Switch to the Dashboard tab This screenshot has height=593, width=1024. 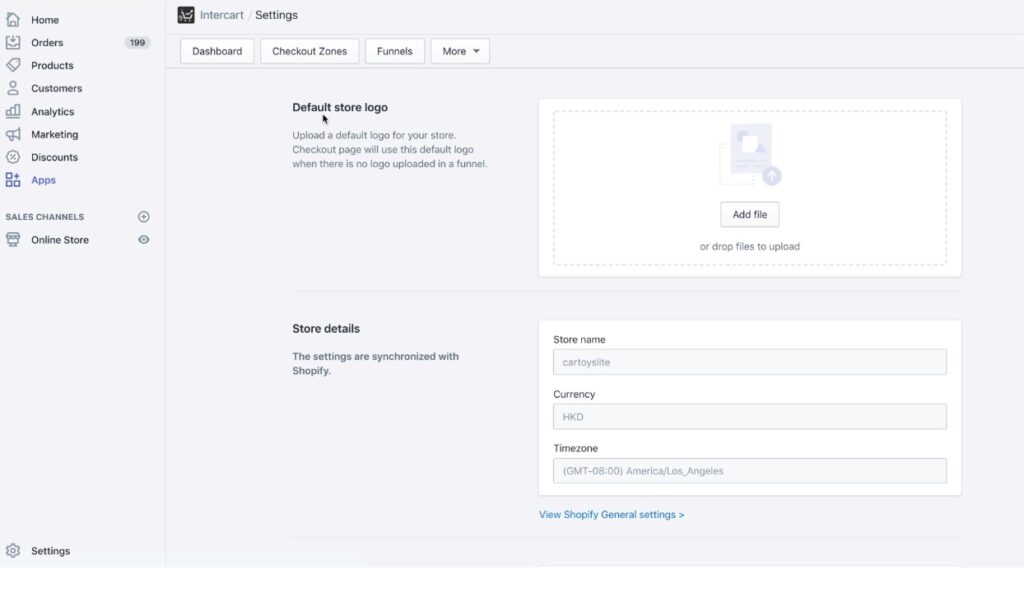217,51
